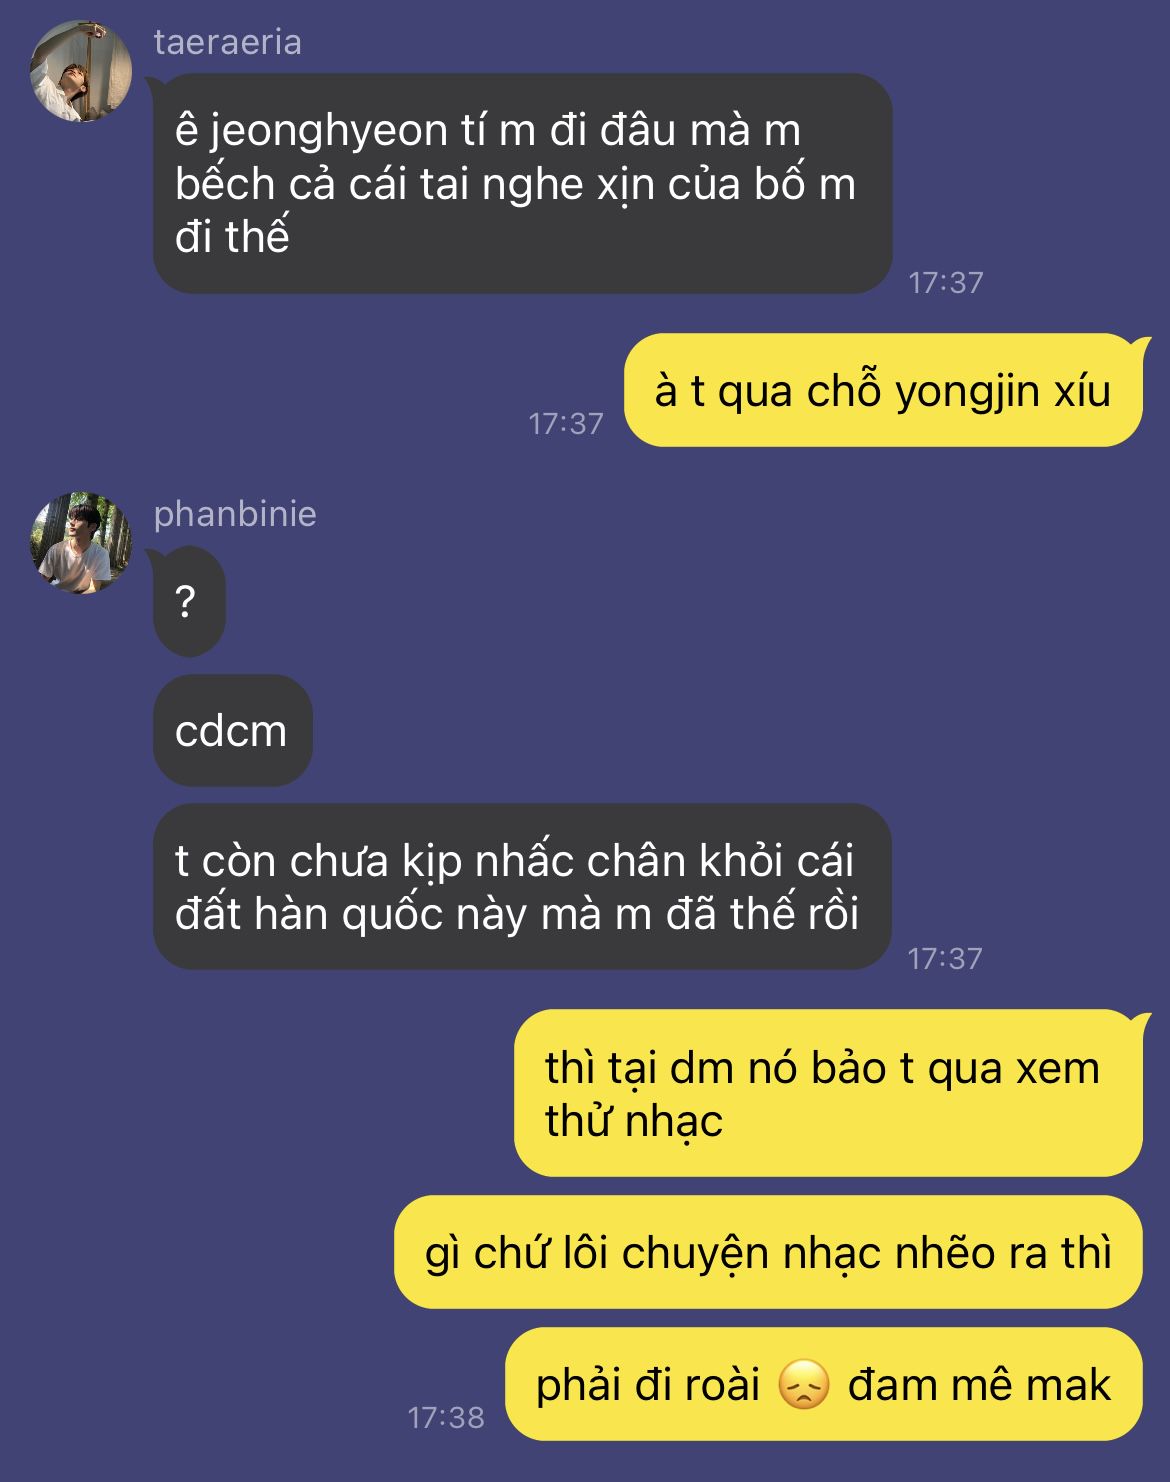The height and width of the screenshot is (1482, 1170).
Task: Select the 'gì chứ lôi chuyện nhạc nhẽo' bubble
Action: [x=768, y=1252]
